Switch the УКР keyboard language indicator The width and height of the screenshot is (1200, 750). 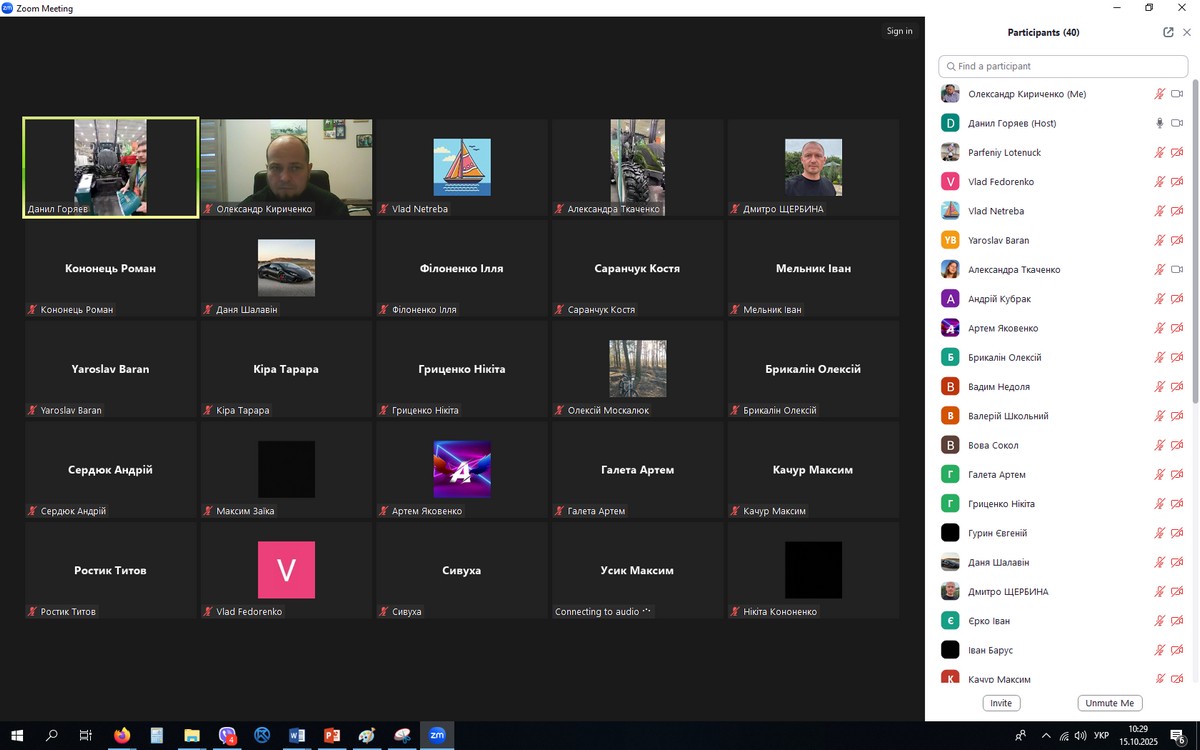click(1101, 736)
